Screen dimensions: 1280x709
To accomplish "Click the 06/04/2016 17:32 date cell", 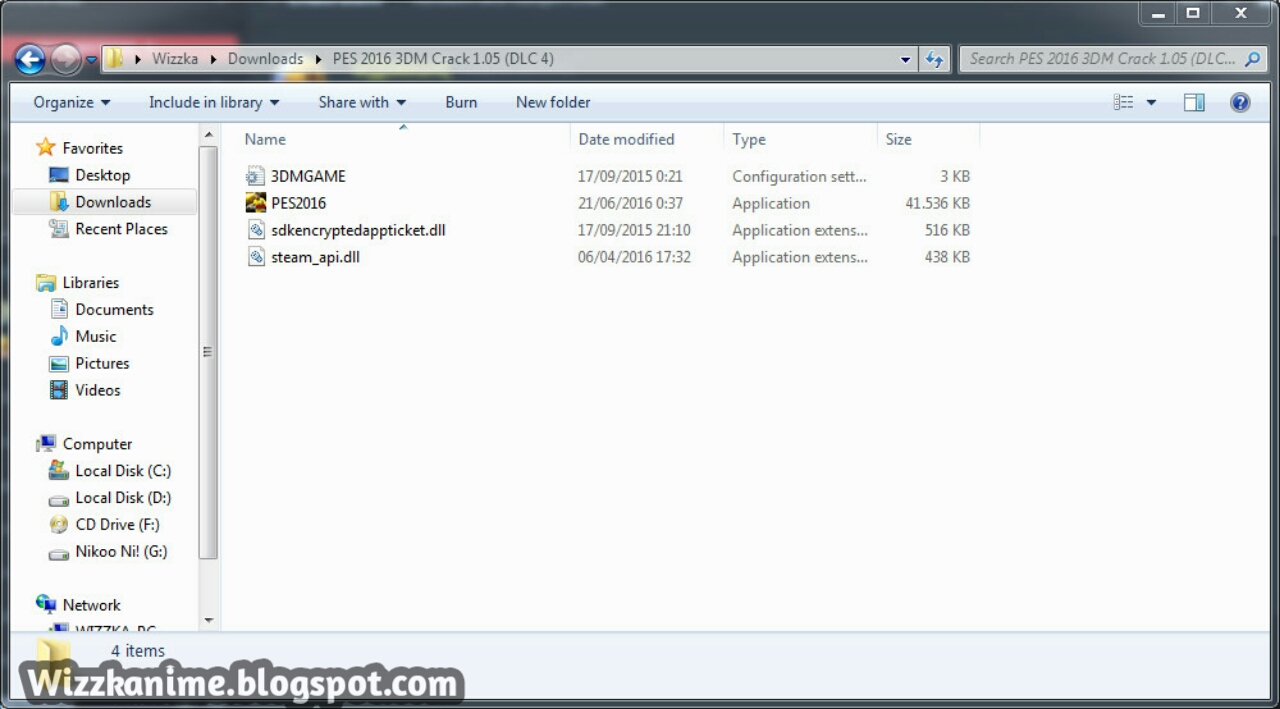I will (x=634, y=257).
